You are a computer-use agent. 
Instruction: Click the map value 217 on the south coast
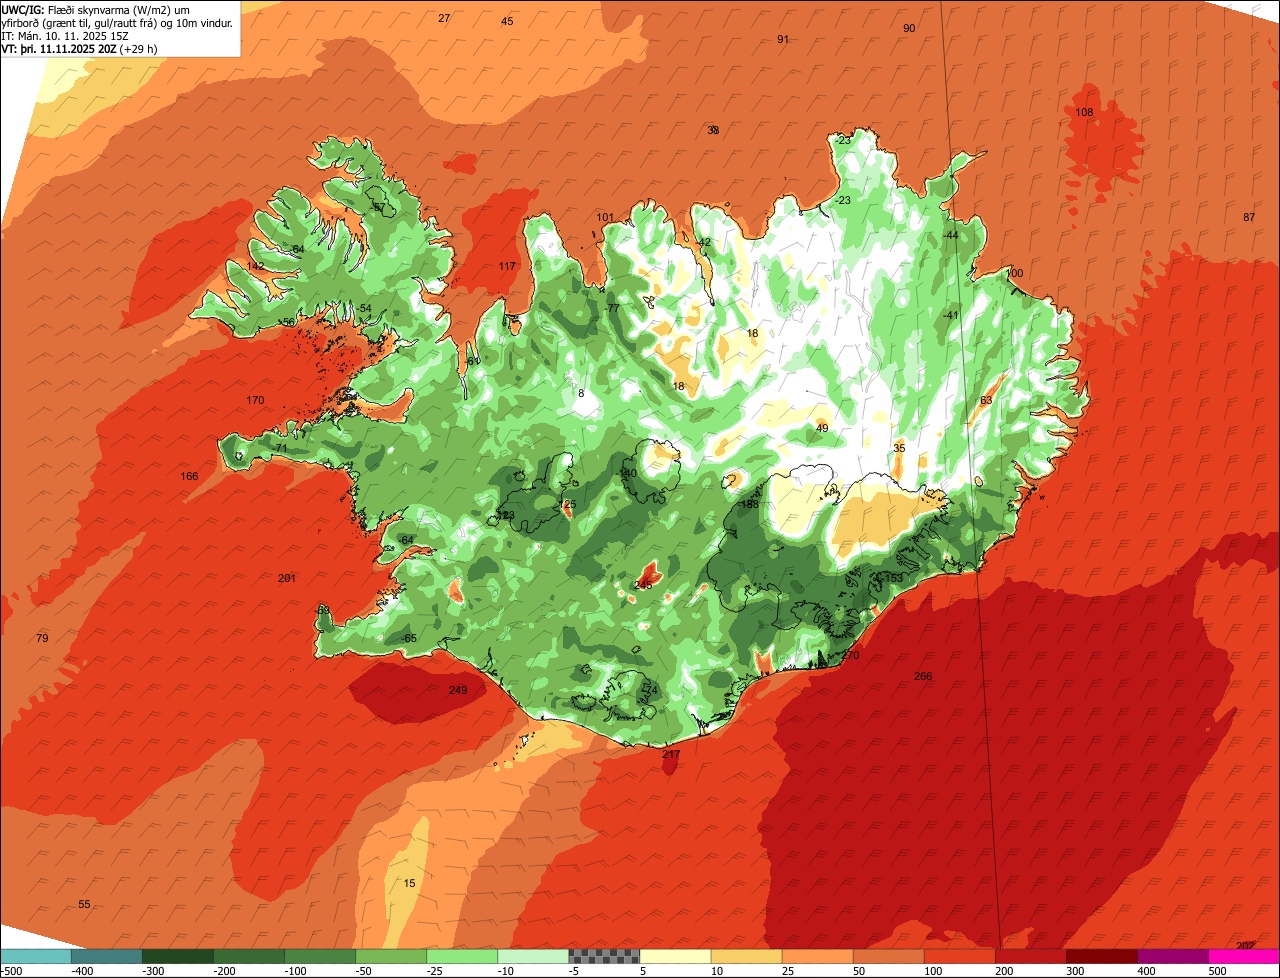671,755
